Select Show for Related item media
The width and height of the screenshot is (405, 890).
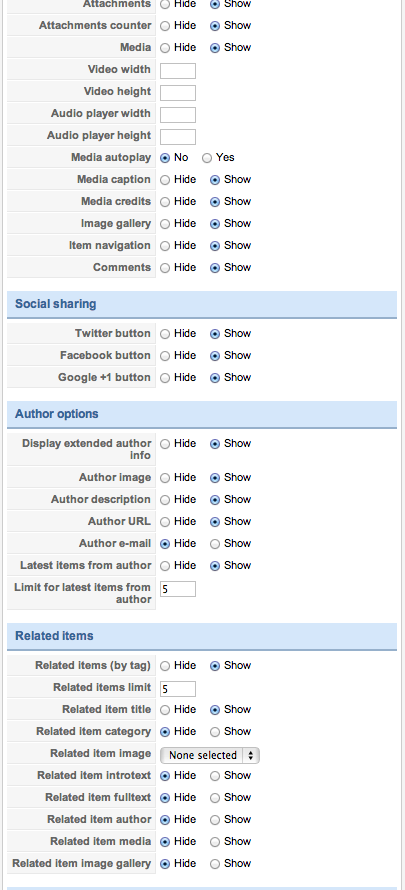point(215,842)
